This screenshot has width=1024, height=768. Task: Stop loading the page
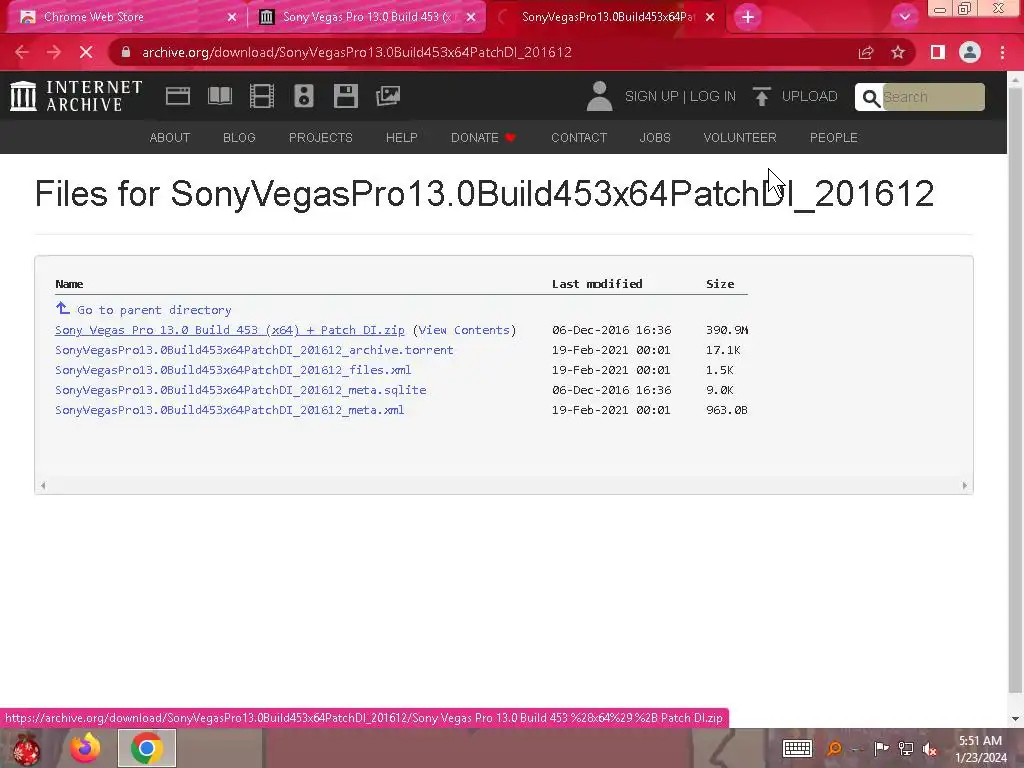click(x=86, y=52)
